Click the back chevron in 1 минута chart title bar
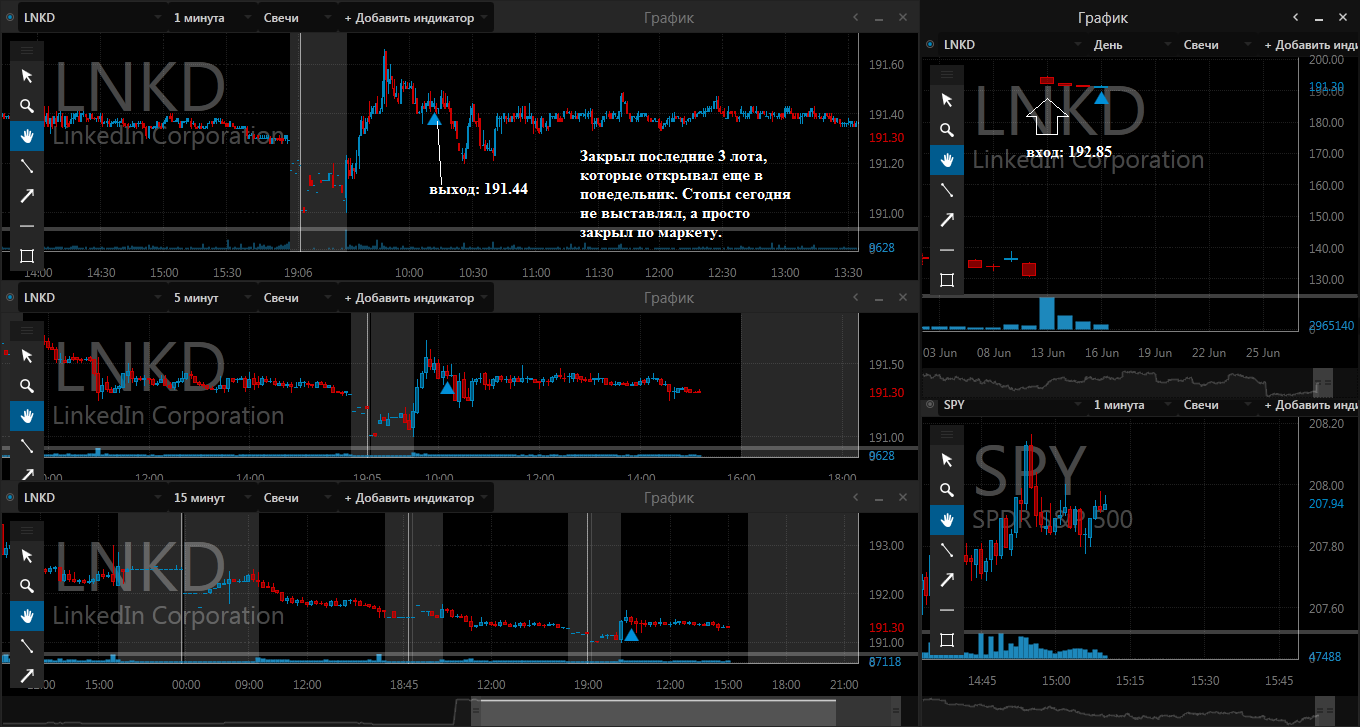This screenshot has height=727, width=1360. click(854, 18)
